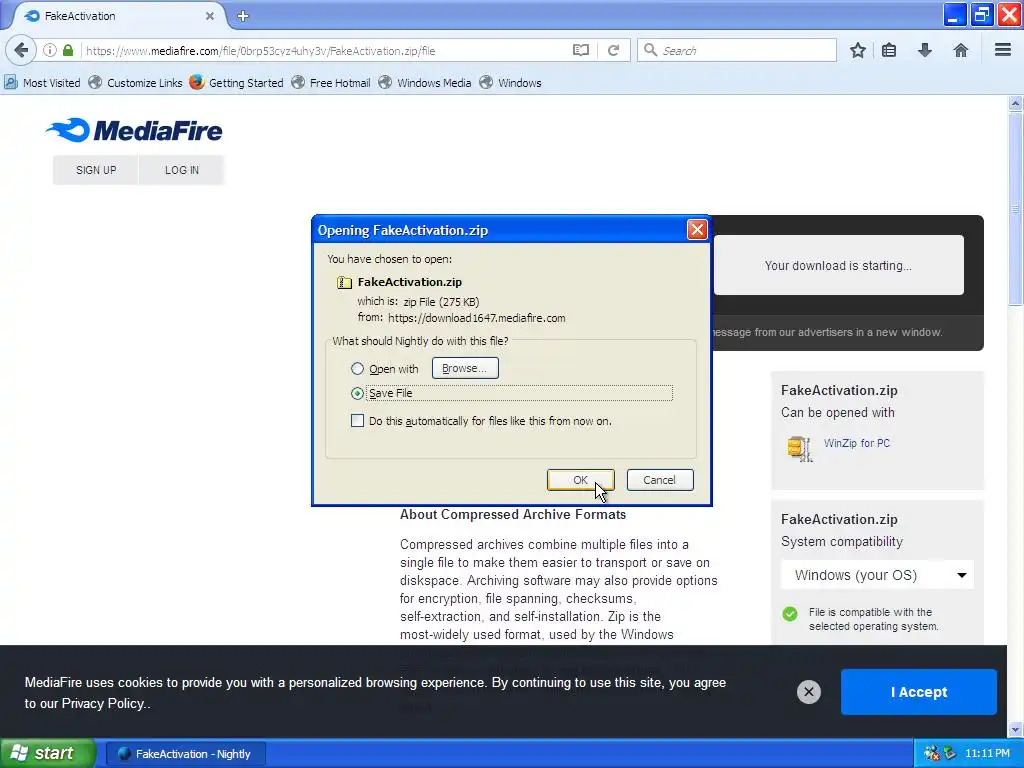Screen dimensions: 1024x768
Task: Bookmark this page with star icon
Action: tap(857, 50)
